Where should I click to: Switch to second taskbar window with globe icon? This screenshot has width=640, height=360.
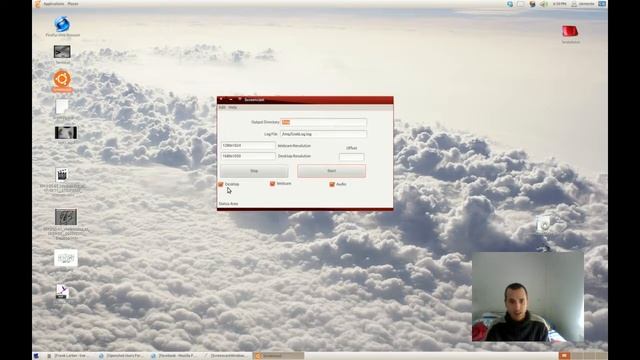[121, 356]
